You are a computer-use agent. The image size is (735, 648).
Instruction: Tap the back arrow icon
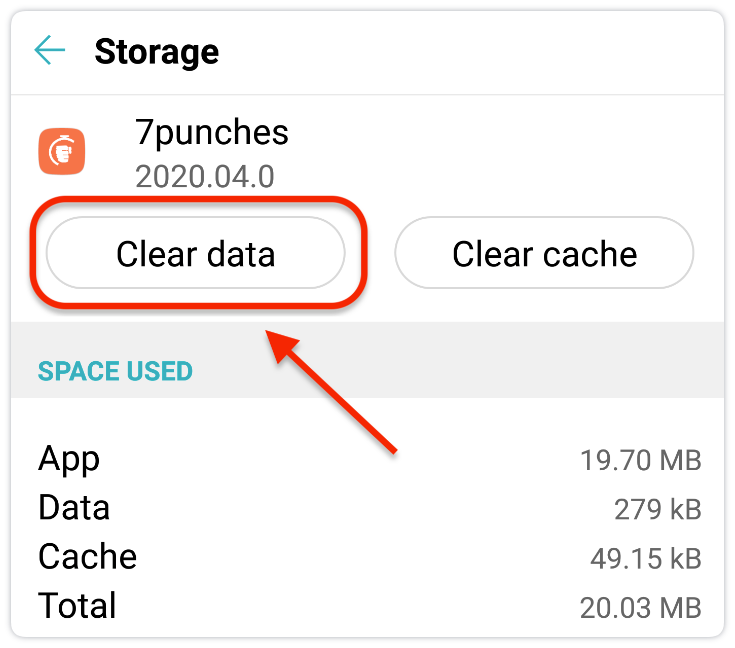tap(49, 51)
